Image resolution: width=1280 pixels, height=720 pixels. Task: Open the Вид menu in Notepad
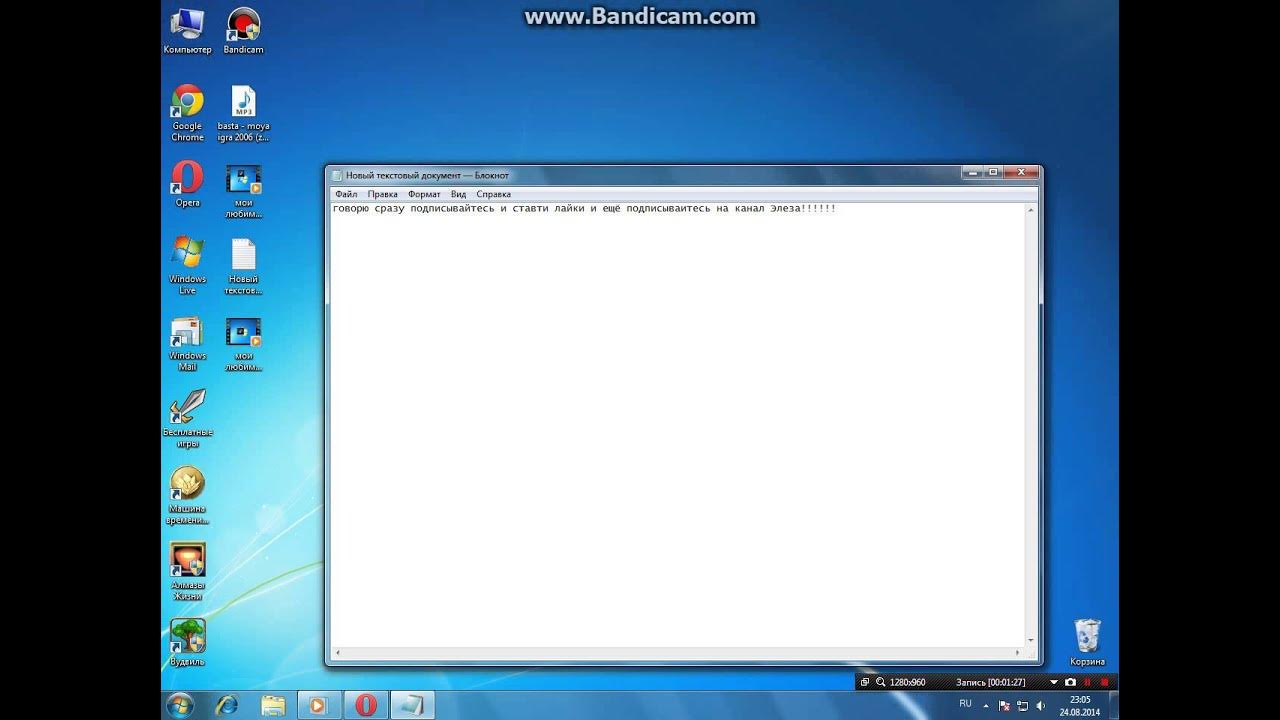click(458, 194)
